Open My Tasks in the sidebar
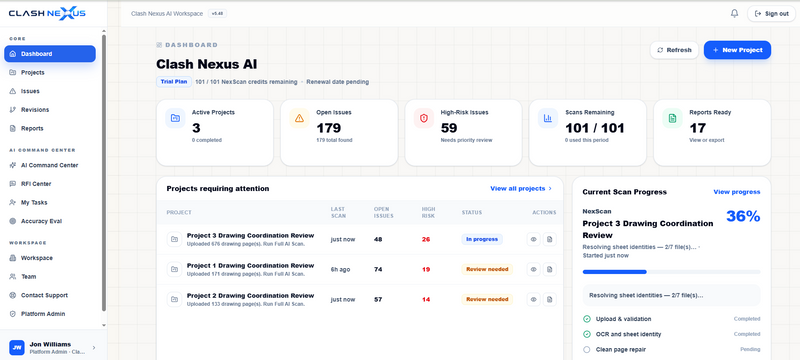The width and height of the screenshot is (800, 360). click(50, 202)
